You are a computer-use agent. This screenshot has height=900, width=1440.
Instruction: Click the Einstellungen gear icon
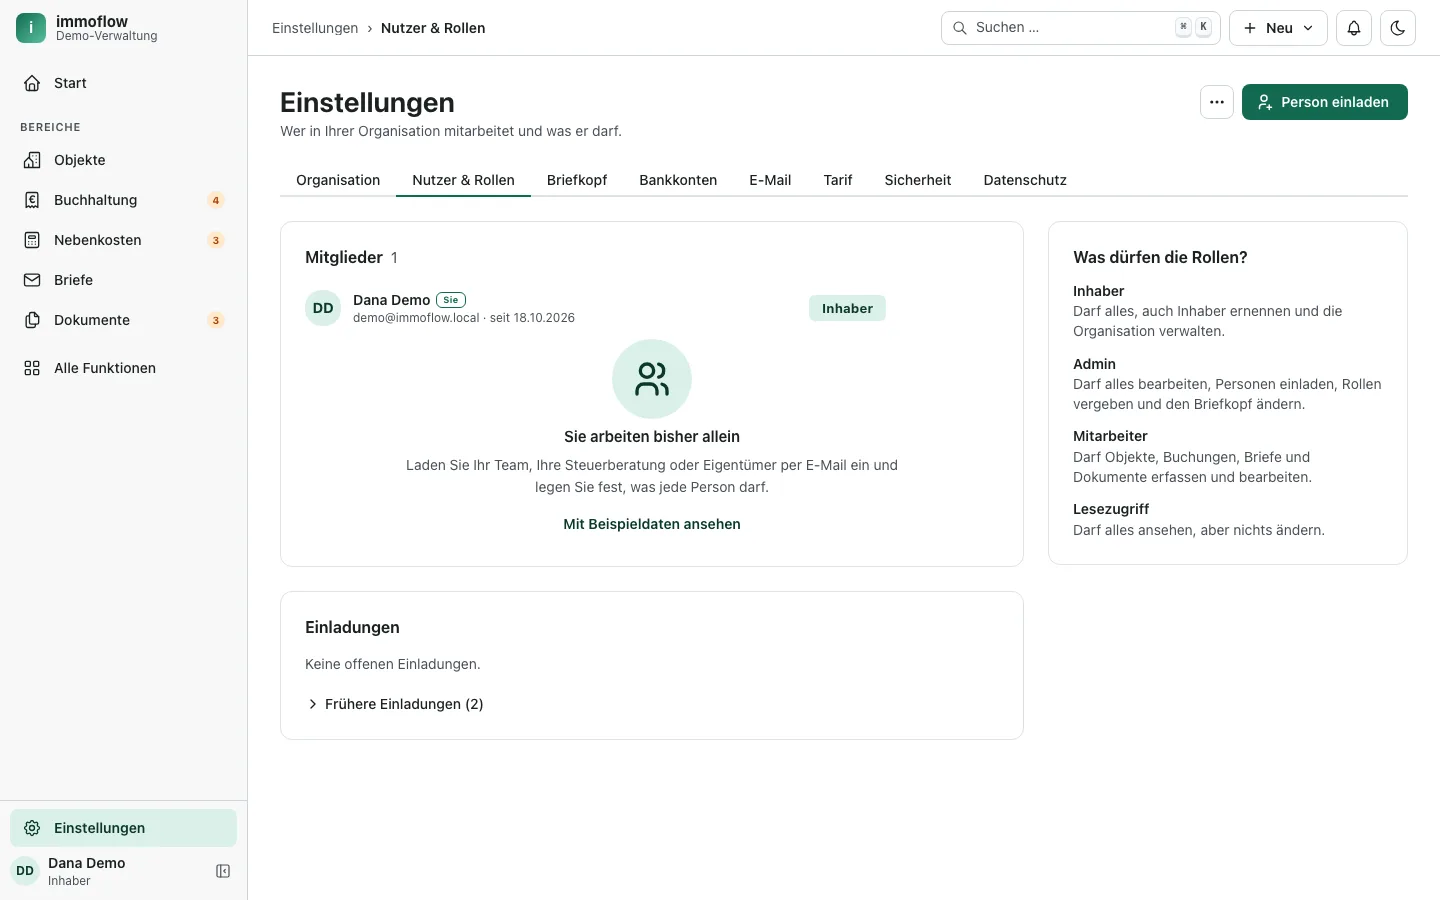point(32,828)
